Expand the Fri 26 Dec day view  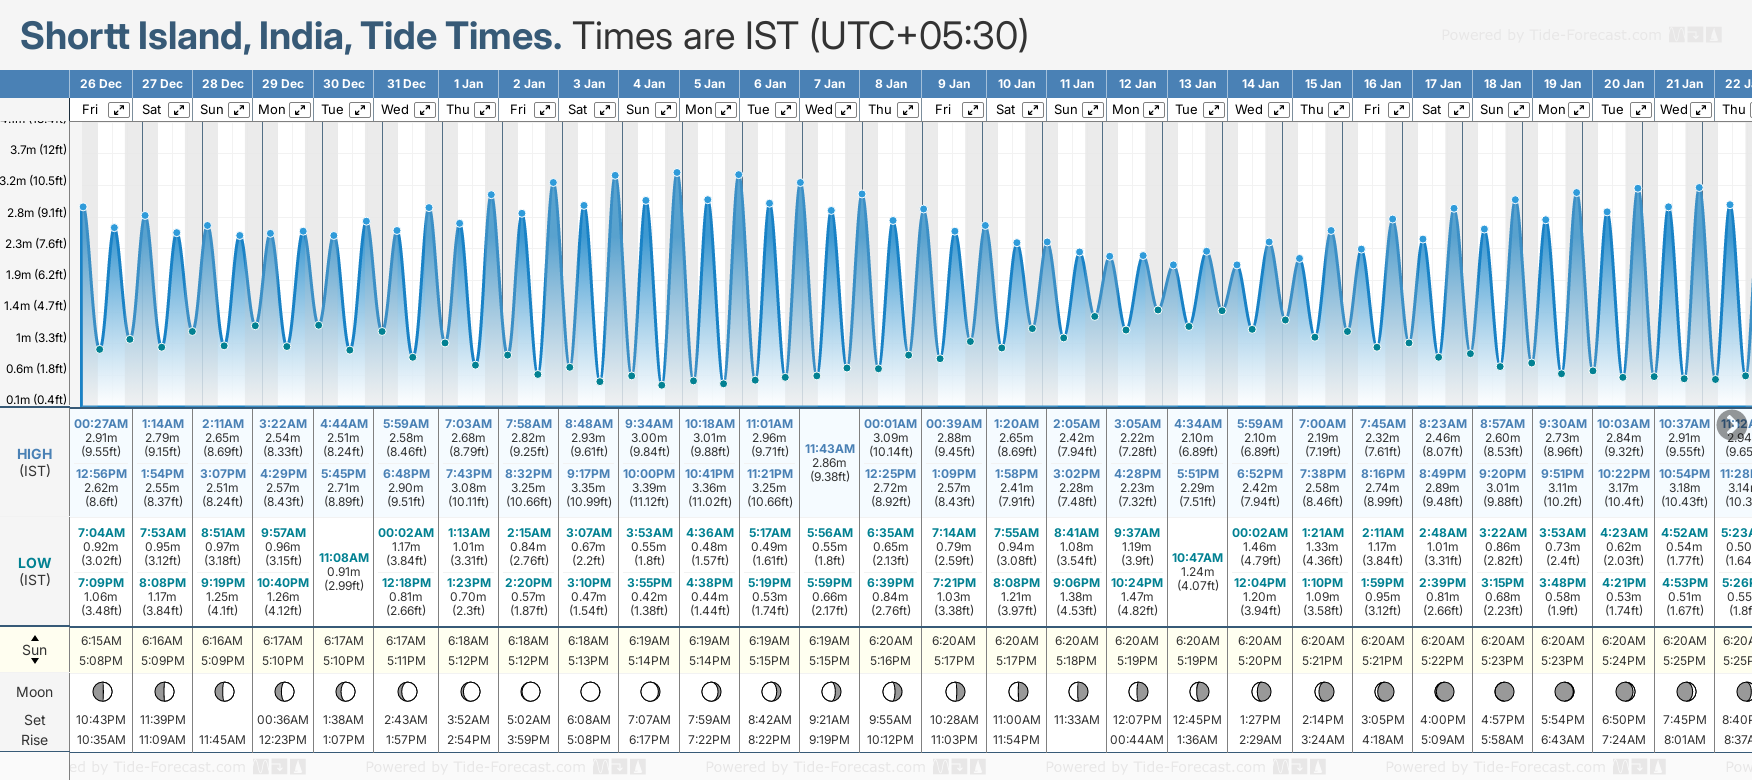[119, 110]
